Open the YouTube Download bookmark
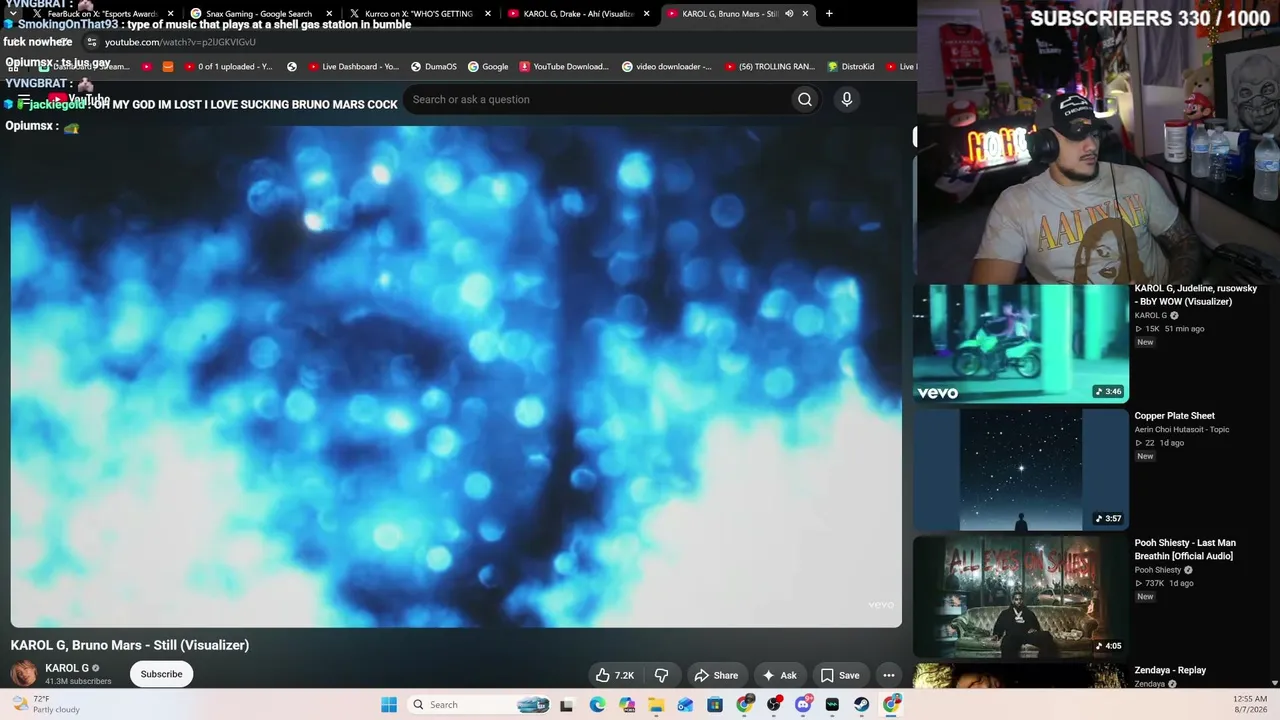1280x720 pixels. pyautogui.click(x=564, y=67)
